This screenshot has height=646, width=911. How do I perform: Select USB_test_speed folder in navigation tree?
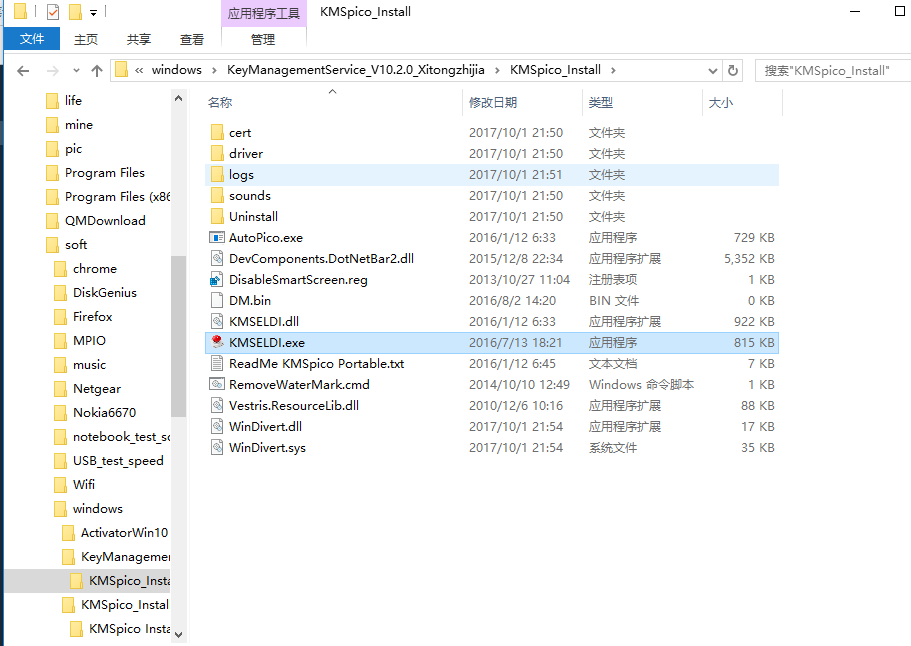click(x=118, y=461)
